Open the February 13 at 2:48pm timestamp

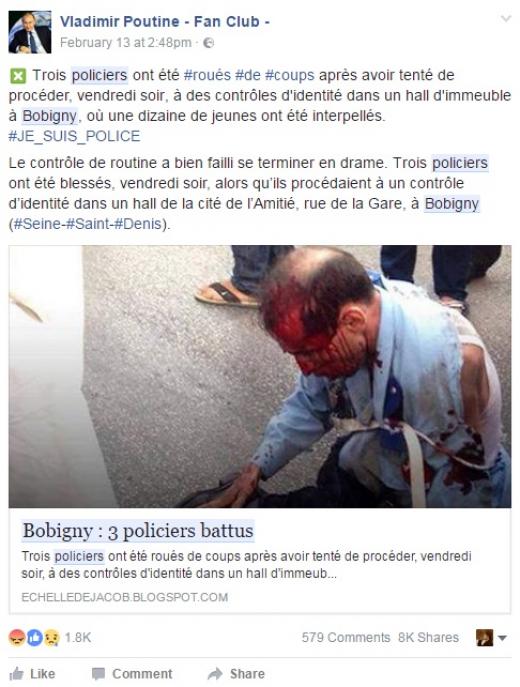pyautogui.click(x=126, y=43)
